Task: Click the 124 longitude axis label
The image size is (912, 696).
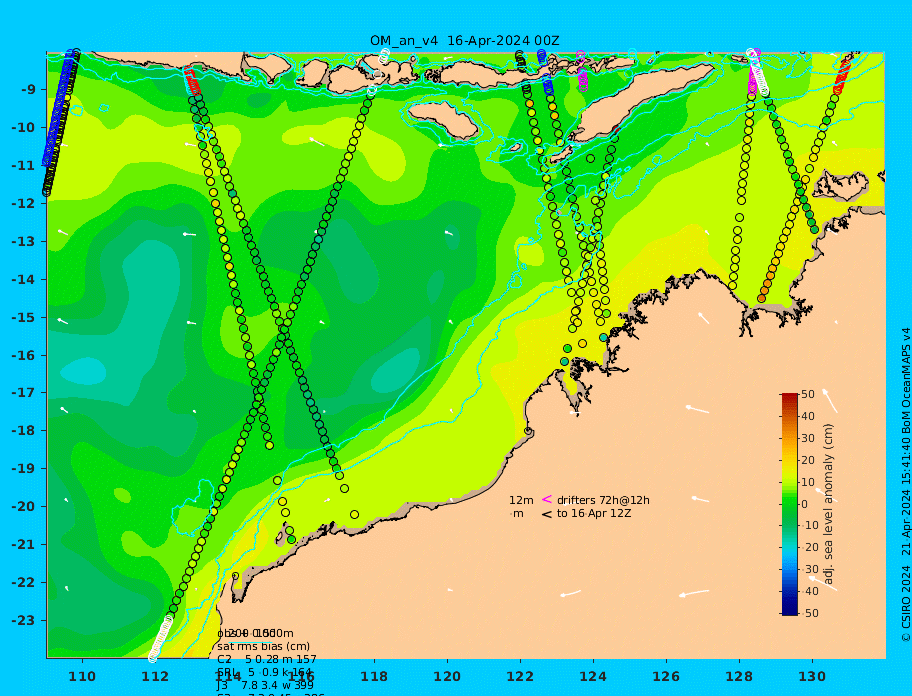Action: click(x=593, y=676)
